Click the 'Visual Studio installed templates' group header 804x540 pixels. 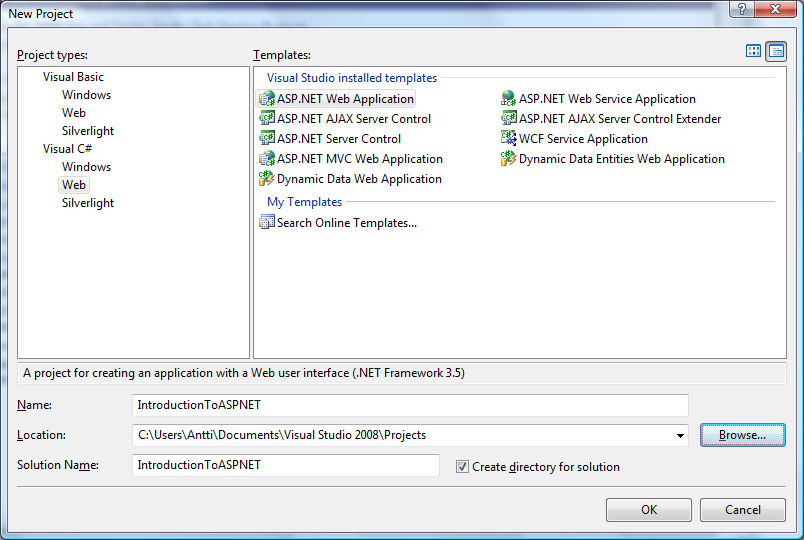pos(352,78)
